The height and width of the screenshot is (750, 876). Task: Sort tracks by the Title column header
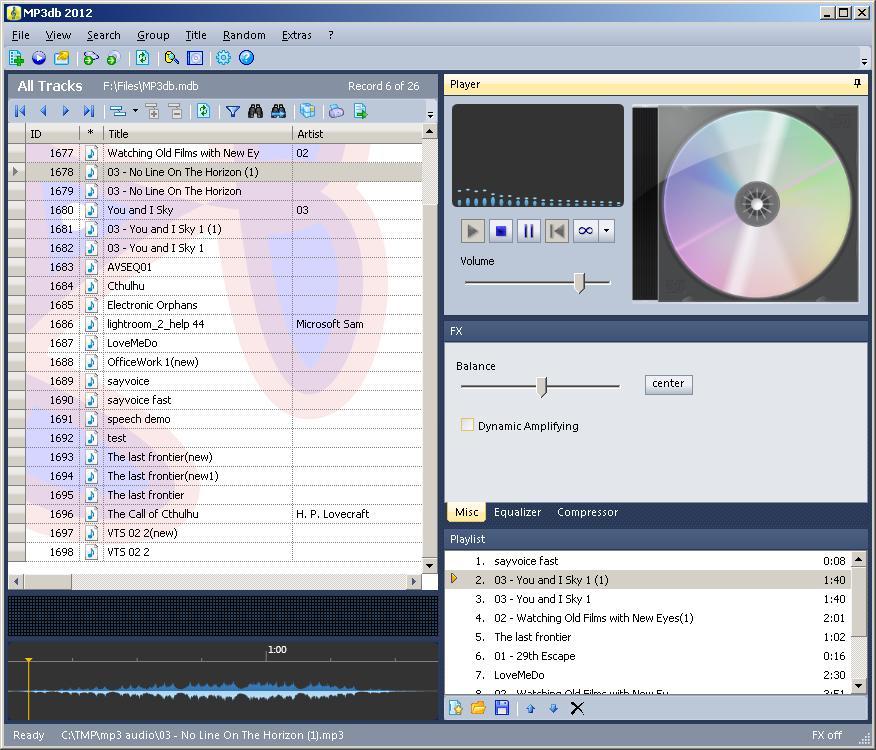click(x=198, y=134)
